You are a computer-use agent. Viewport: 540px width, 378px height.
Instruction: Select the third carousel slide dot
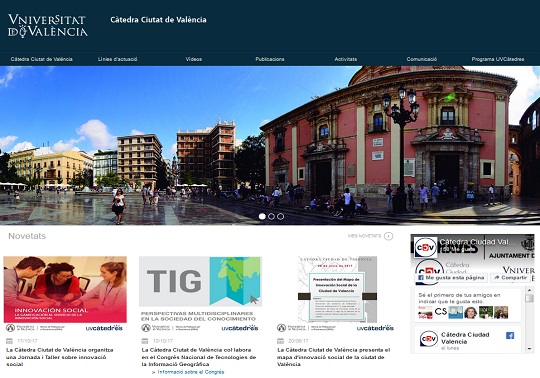pyautogui.click(x=281, y=217)
